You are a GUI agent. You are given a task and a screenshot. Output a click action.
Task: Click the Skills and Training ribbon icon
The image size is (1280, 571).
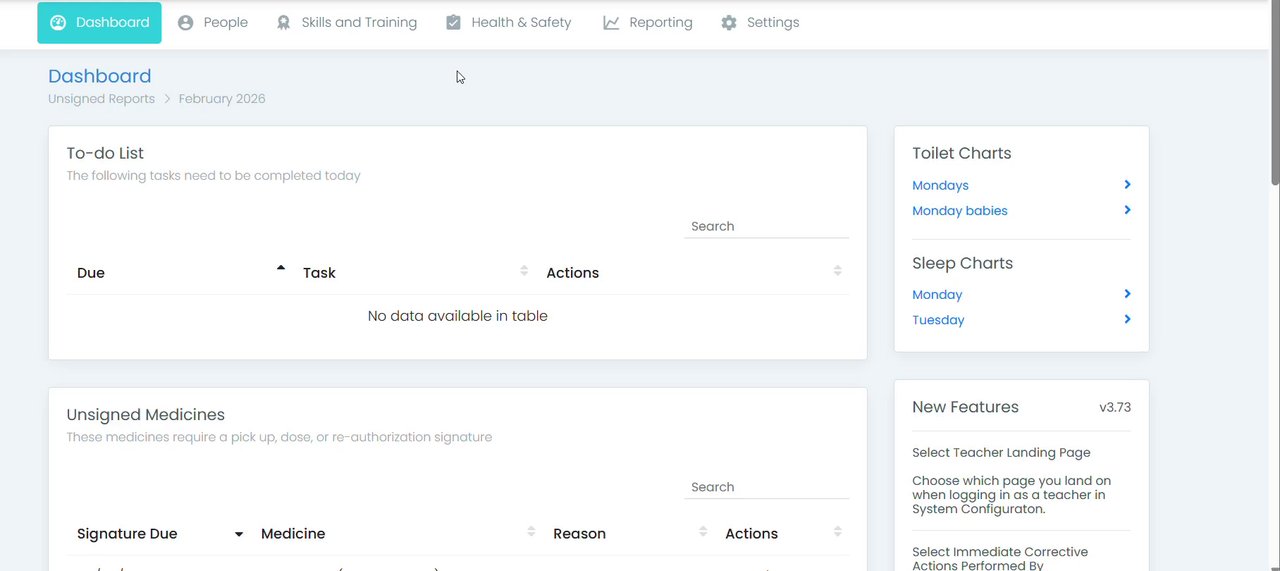click(284, 23)
